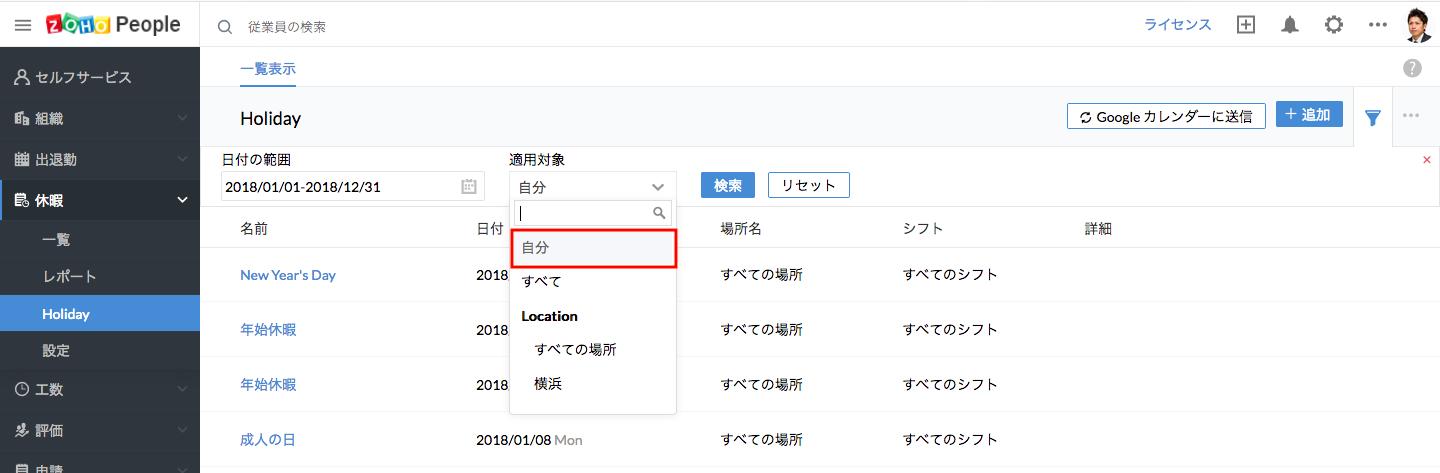Click the help question mark icon
The height and width of the screenshot is (473, 1440).
click(1412, 68)
